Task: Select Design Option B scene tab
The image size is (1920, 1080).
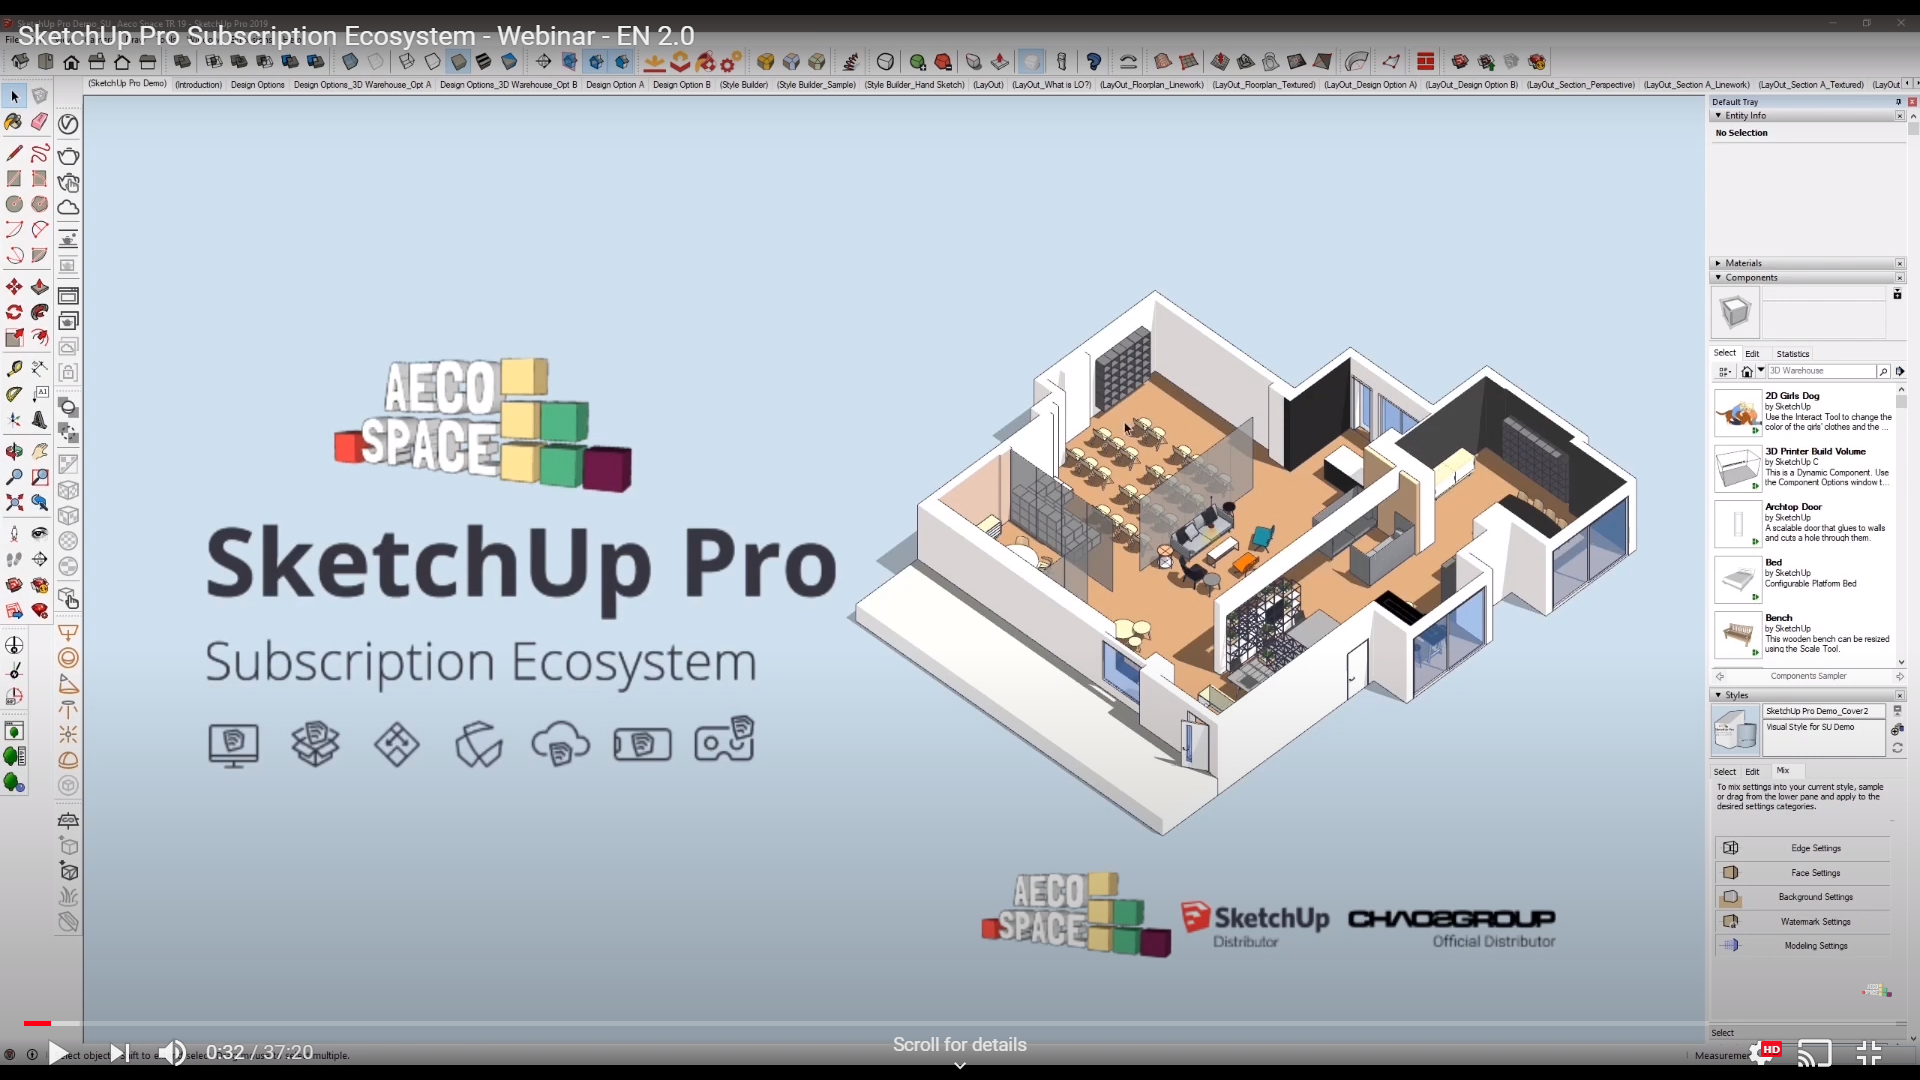Action: click(682, 85)
